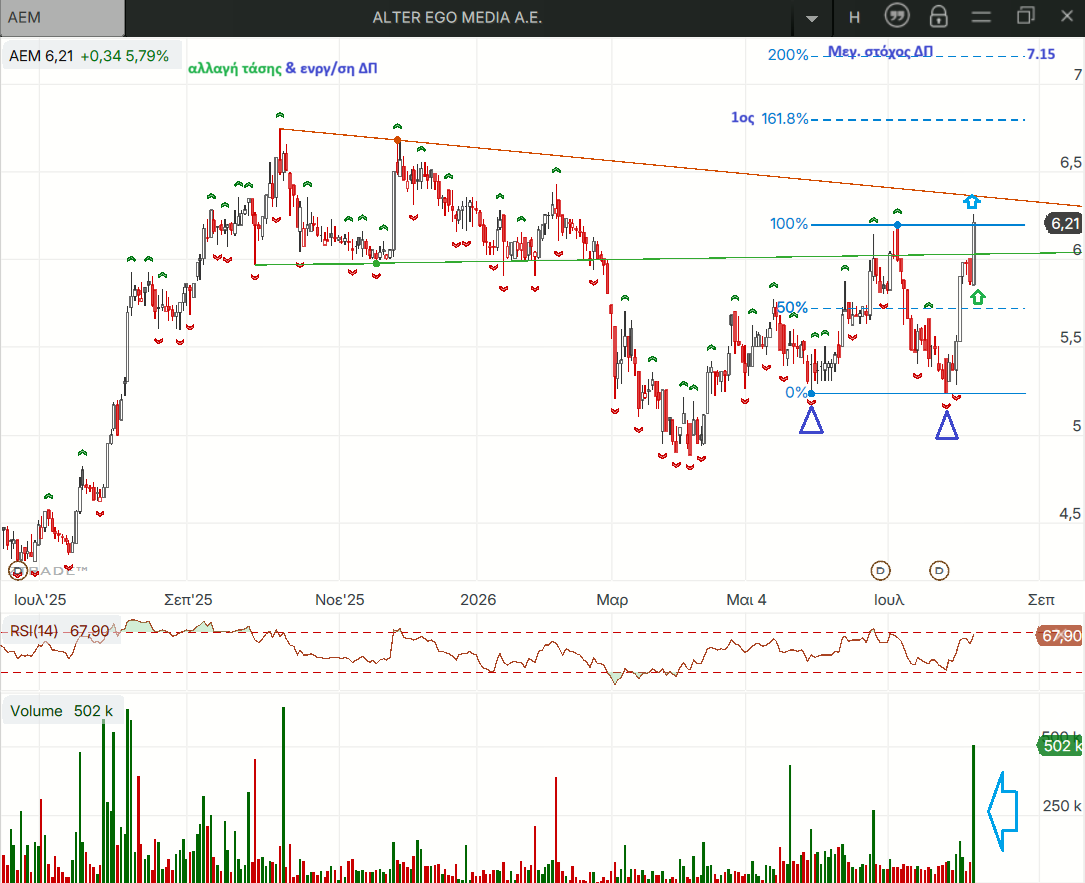Click the 250 k volume axis label
This screenshot has width=1085, height=883.
1061,805
